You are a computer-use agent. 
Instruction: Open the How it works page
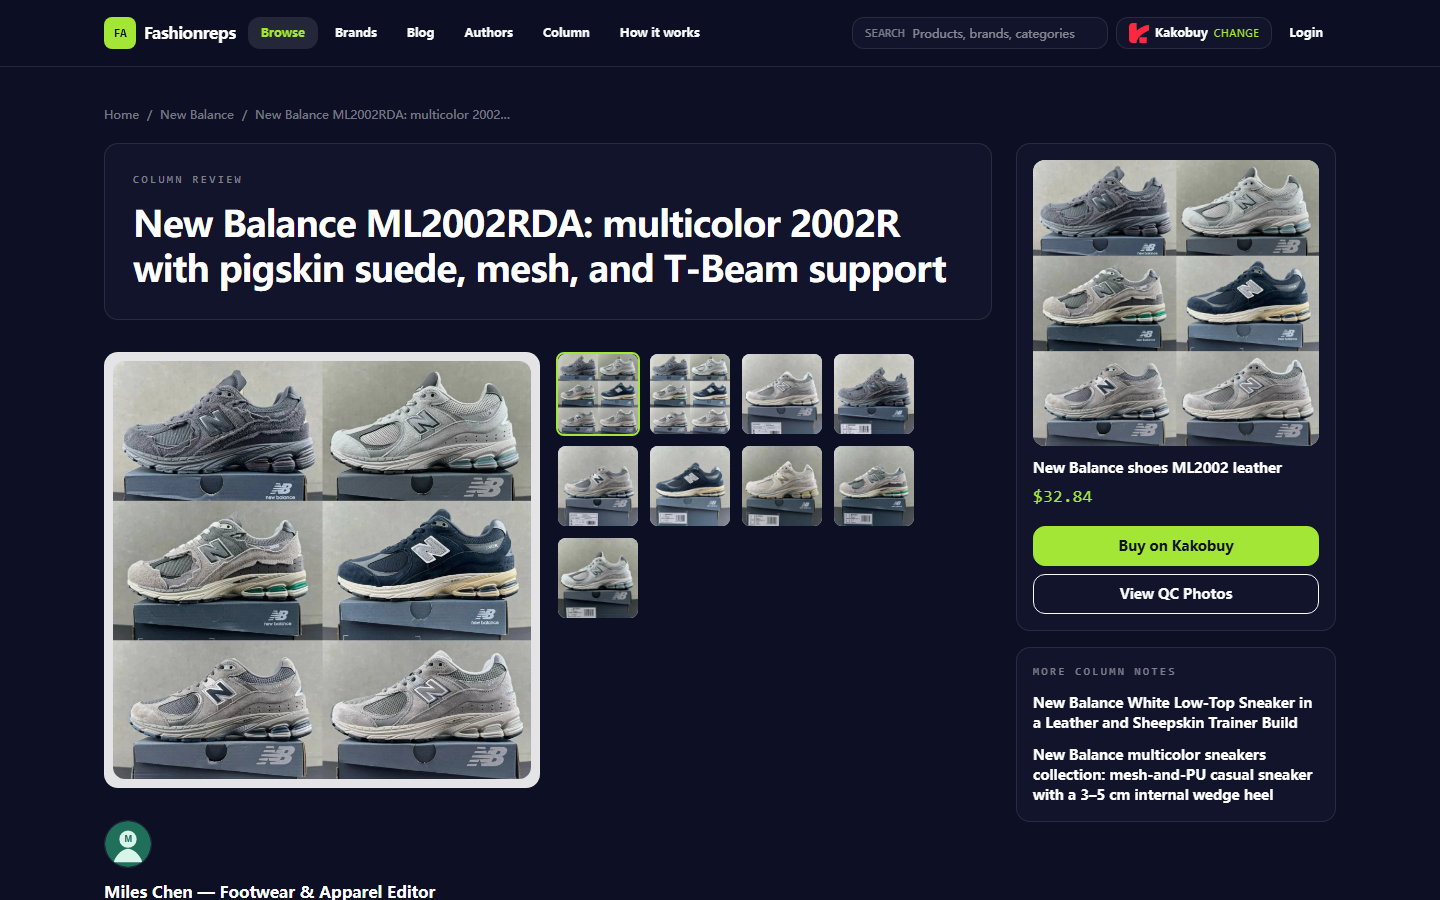coord(660,33)
